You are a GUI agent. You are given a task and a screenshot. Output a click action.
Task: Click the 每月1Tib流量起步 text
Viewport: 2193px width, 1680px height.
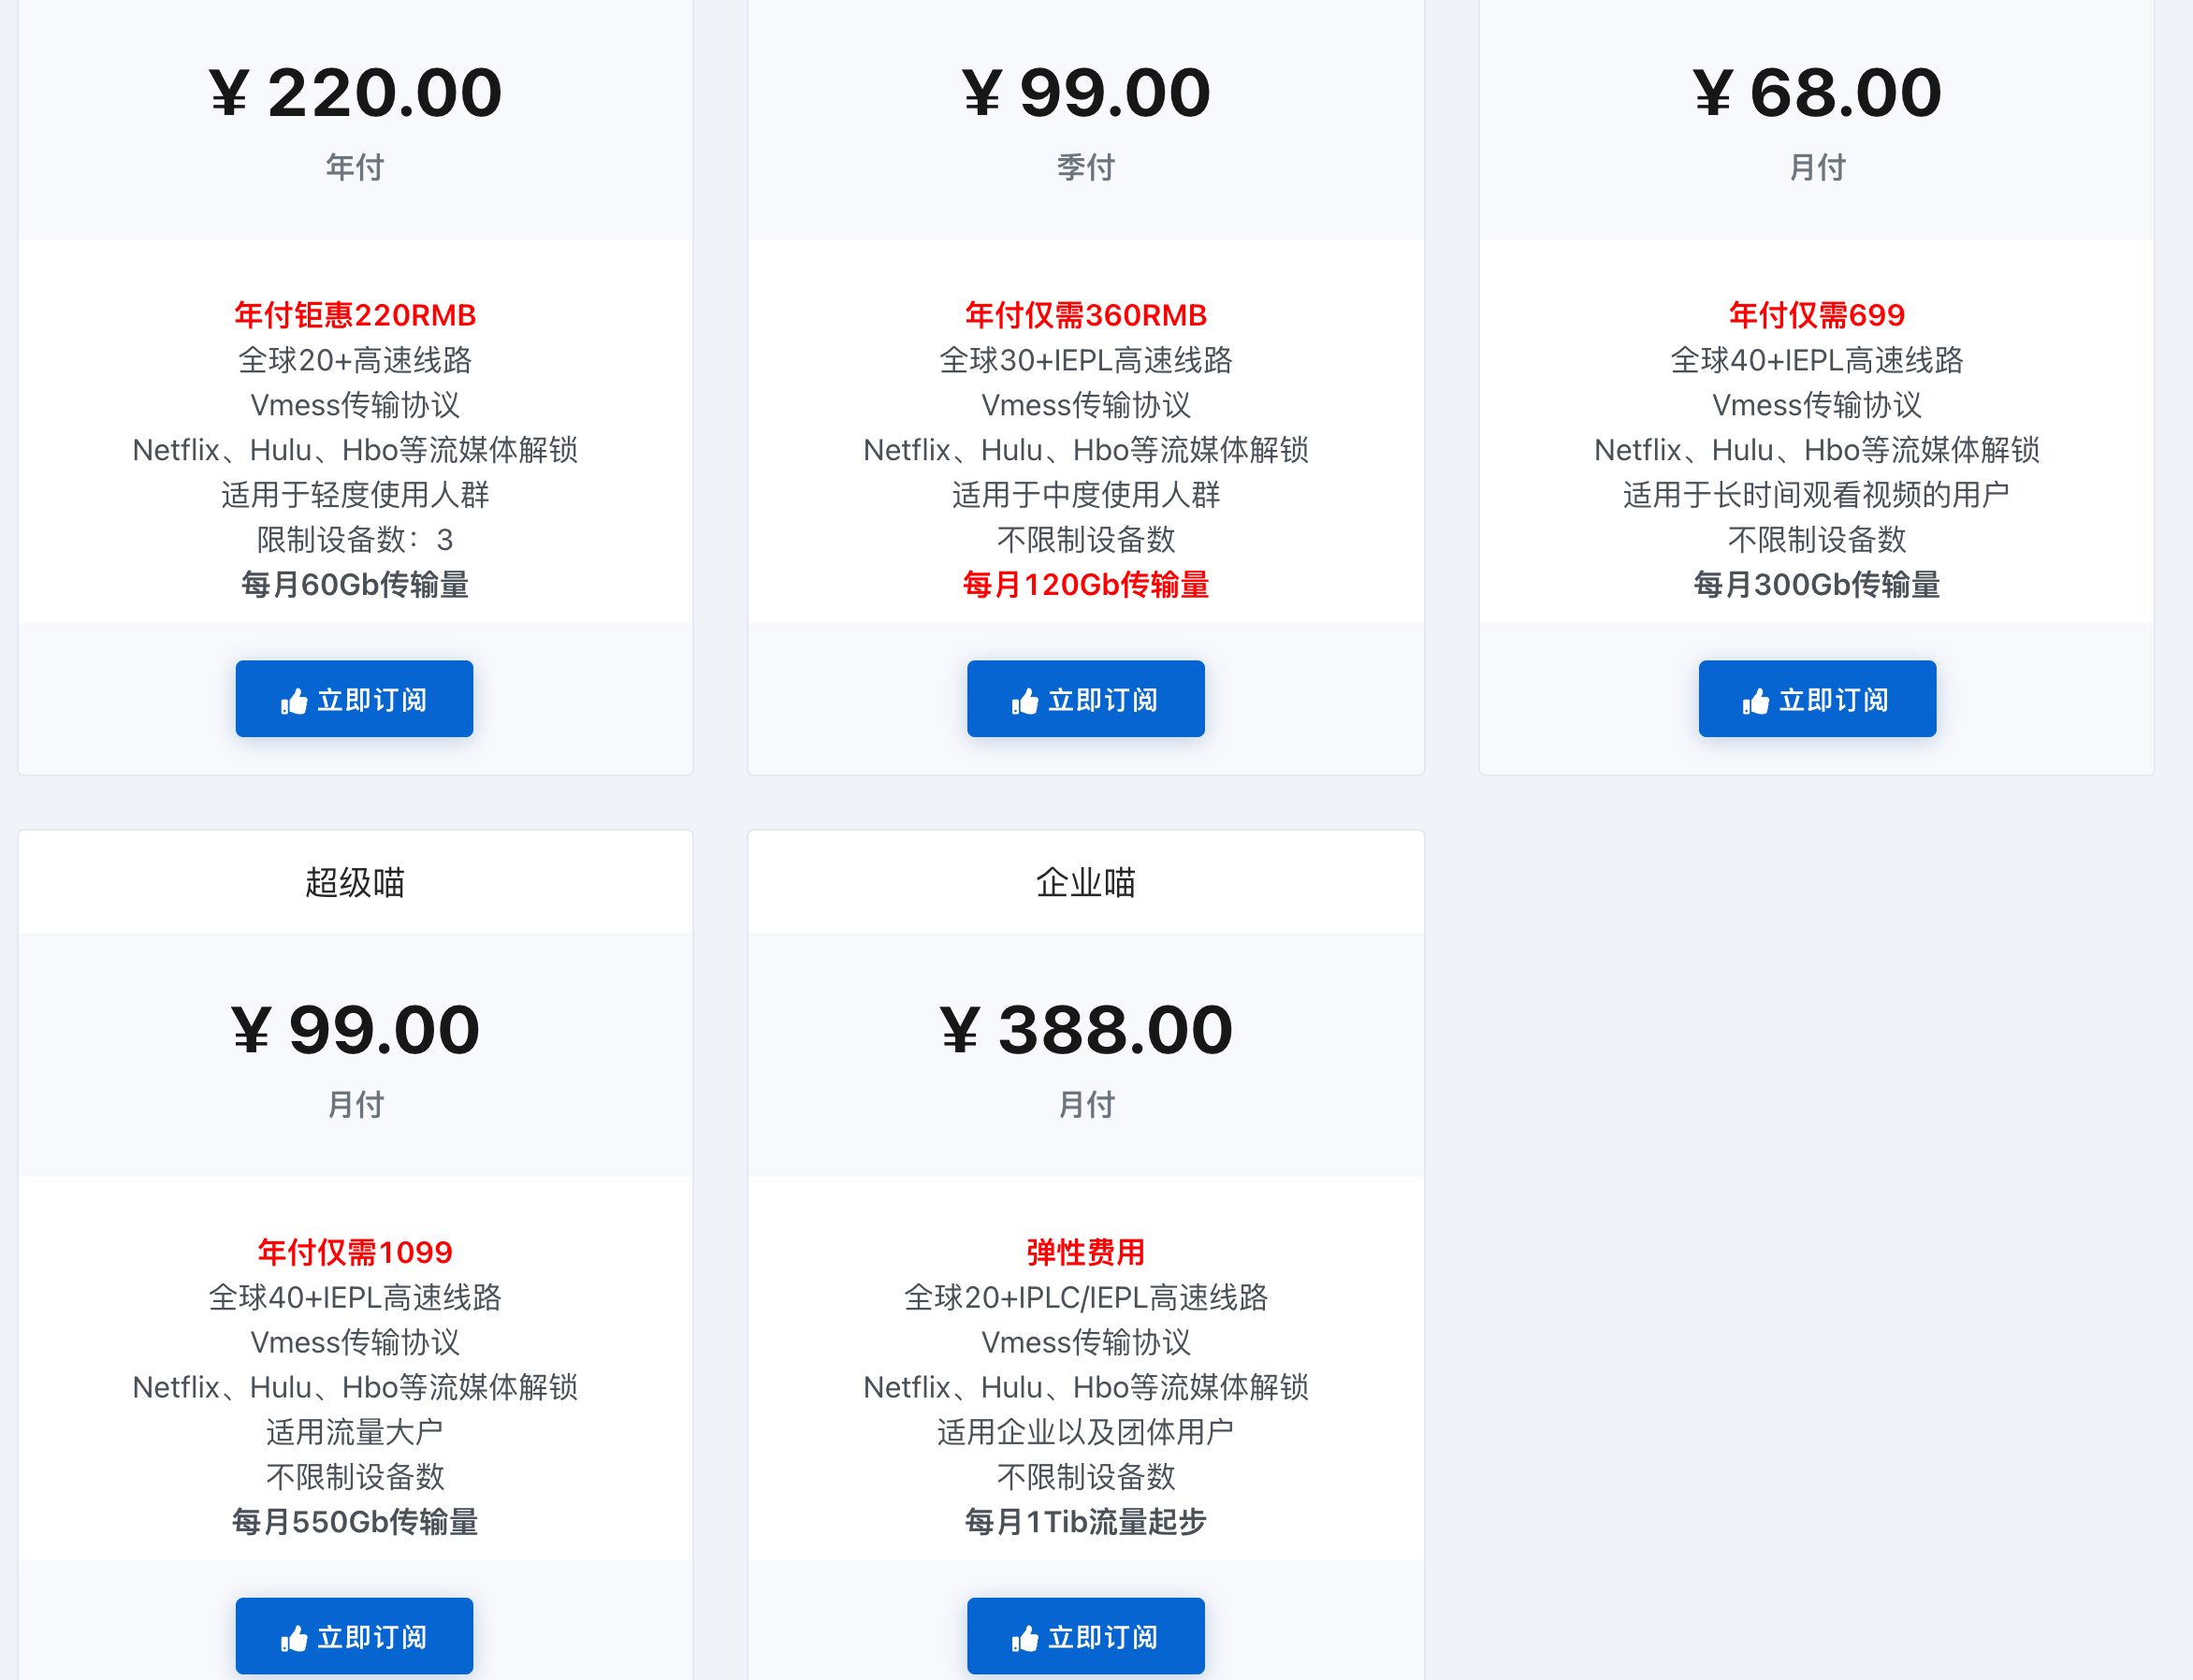tap(1086, 1522)
